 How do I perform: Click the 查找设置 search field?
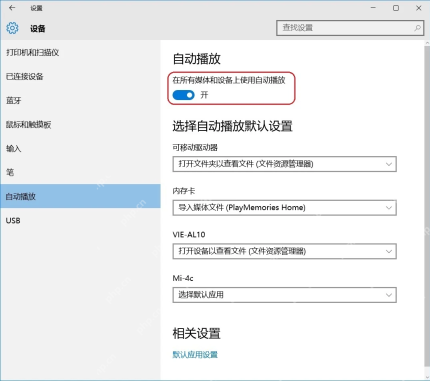(350, 28)
